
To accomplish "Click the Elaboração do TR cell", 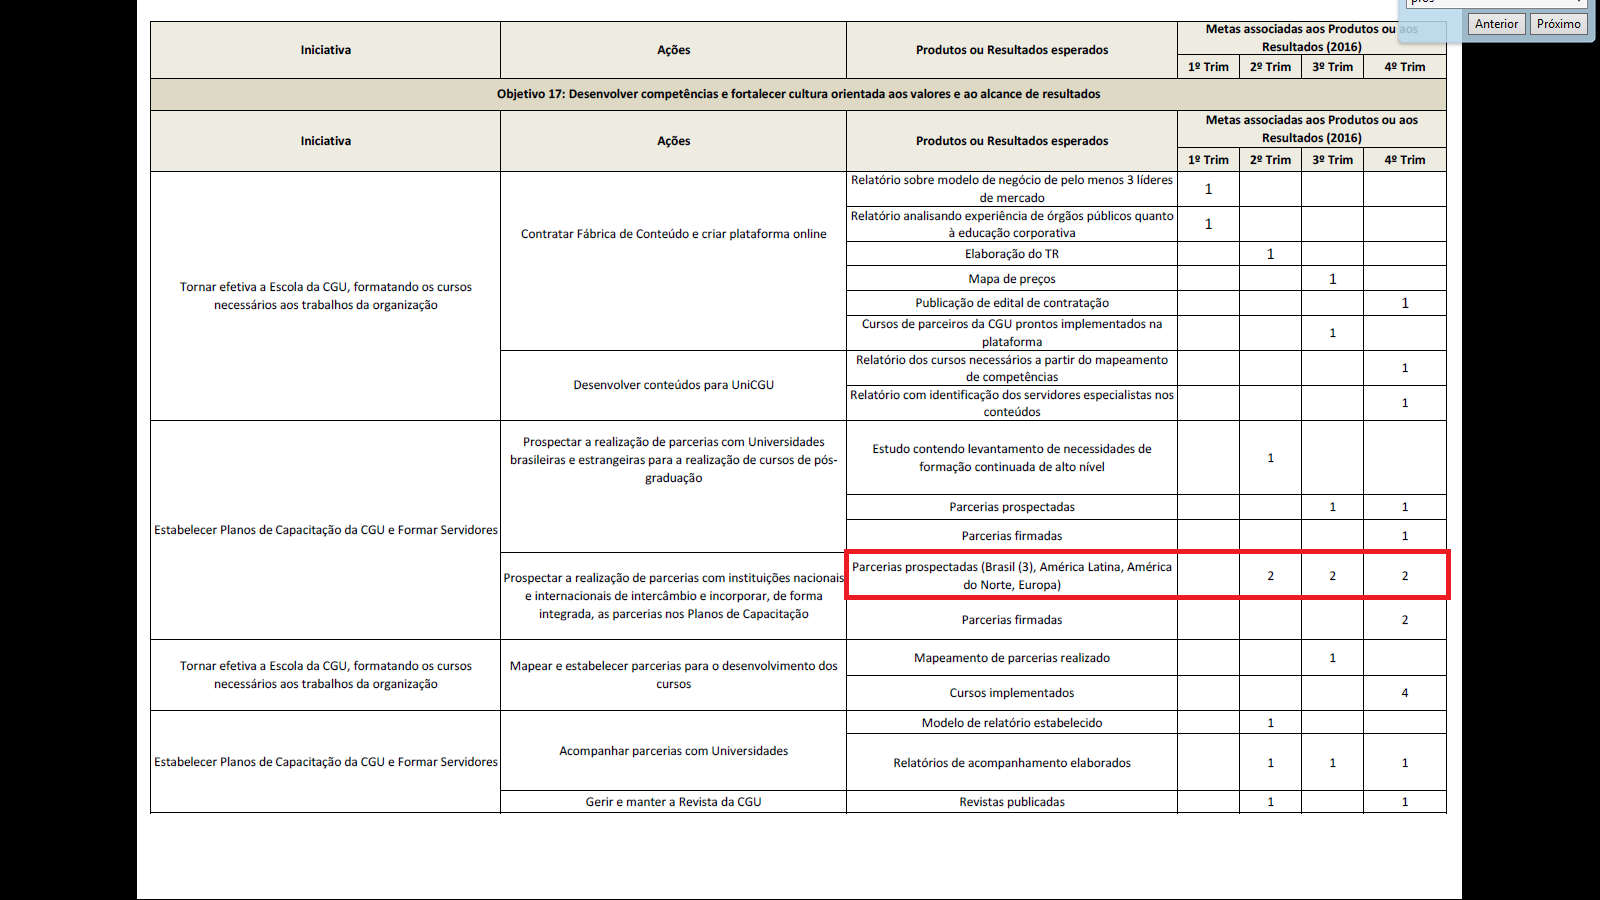I will coord(1011,254).
